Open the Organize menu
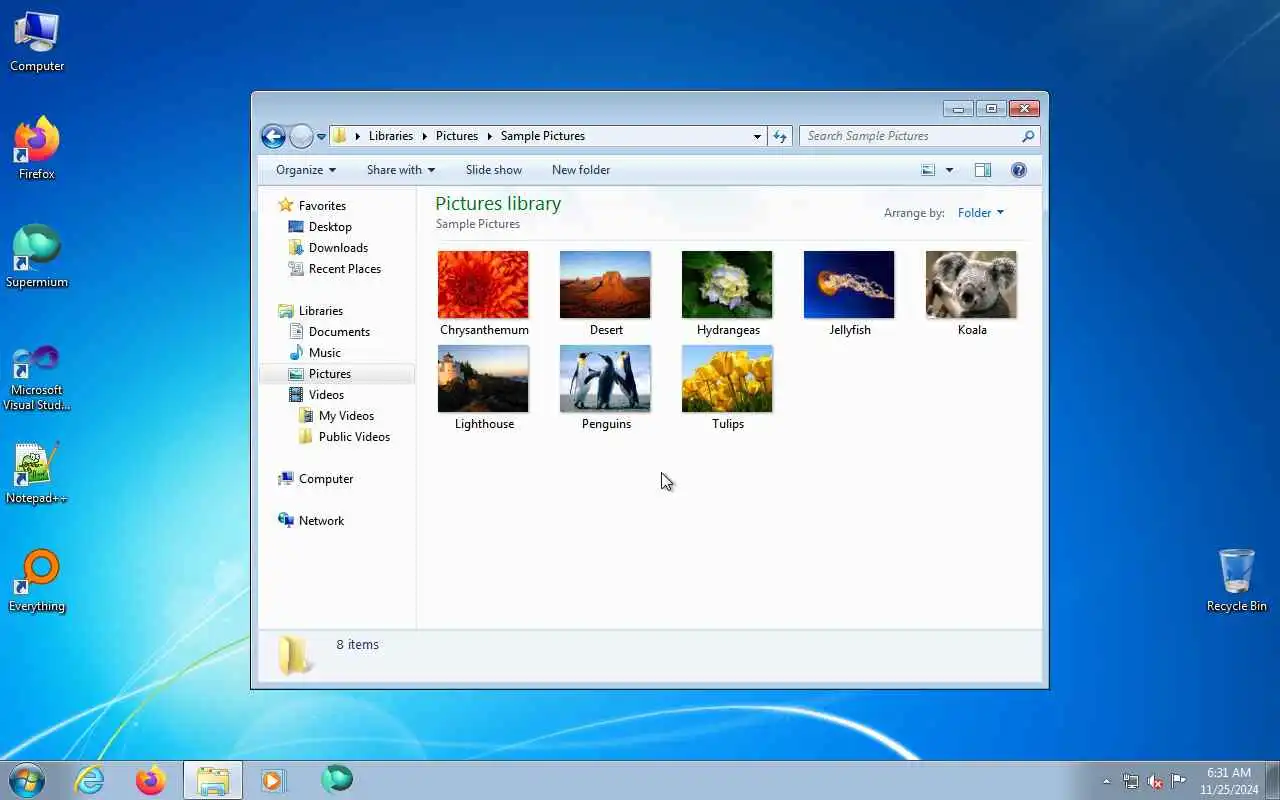The image size is (1280, 800). pos(306,170)
